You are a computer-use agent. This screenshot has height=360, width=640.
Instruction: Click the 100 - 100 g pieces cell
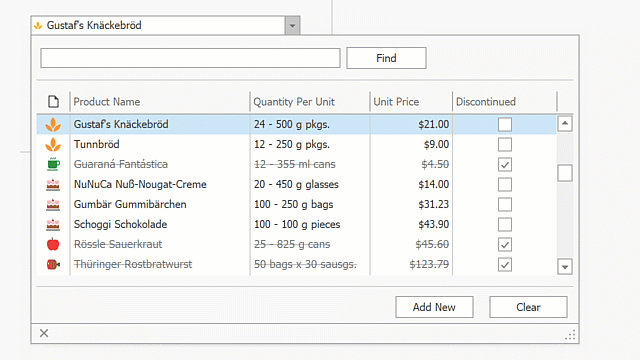pyautogui.click(x=310, y=224)
